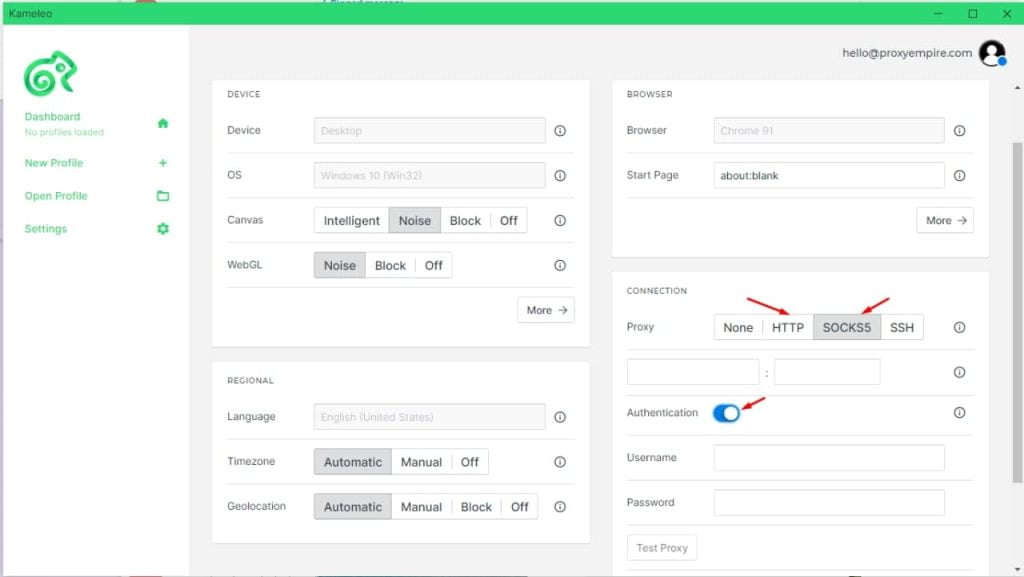
Task: Select SSH as the proxy type
Action: [x=902, y=328]
